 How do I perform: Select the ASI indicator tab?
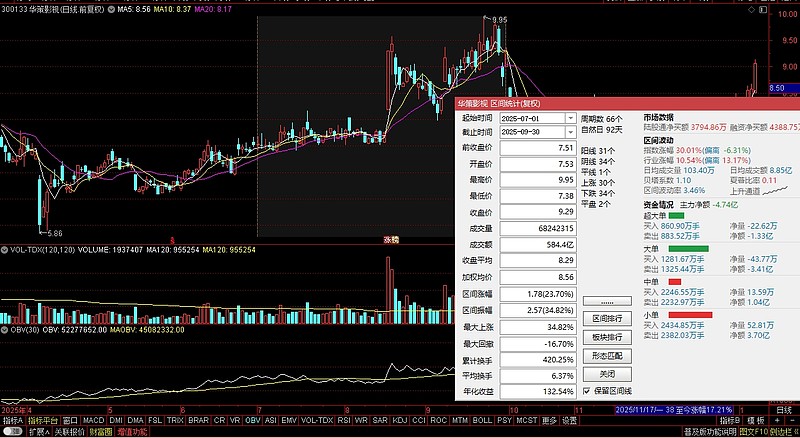click(x=271, y=421)
